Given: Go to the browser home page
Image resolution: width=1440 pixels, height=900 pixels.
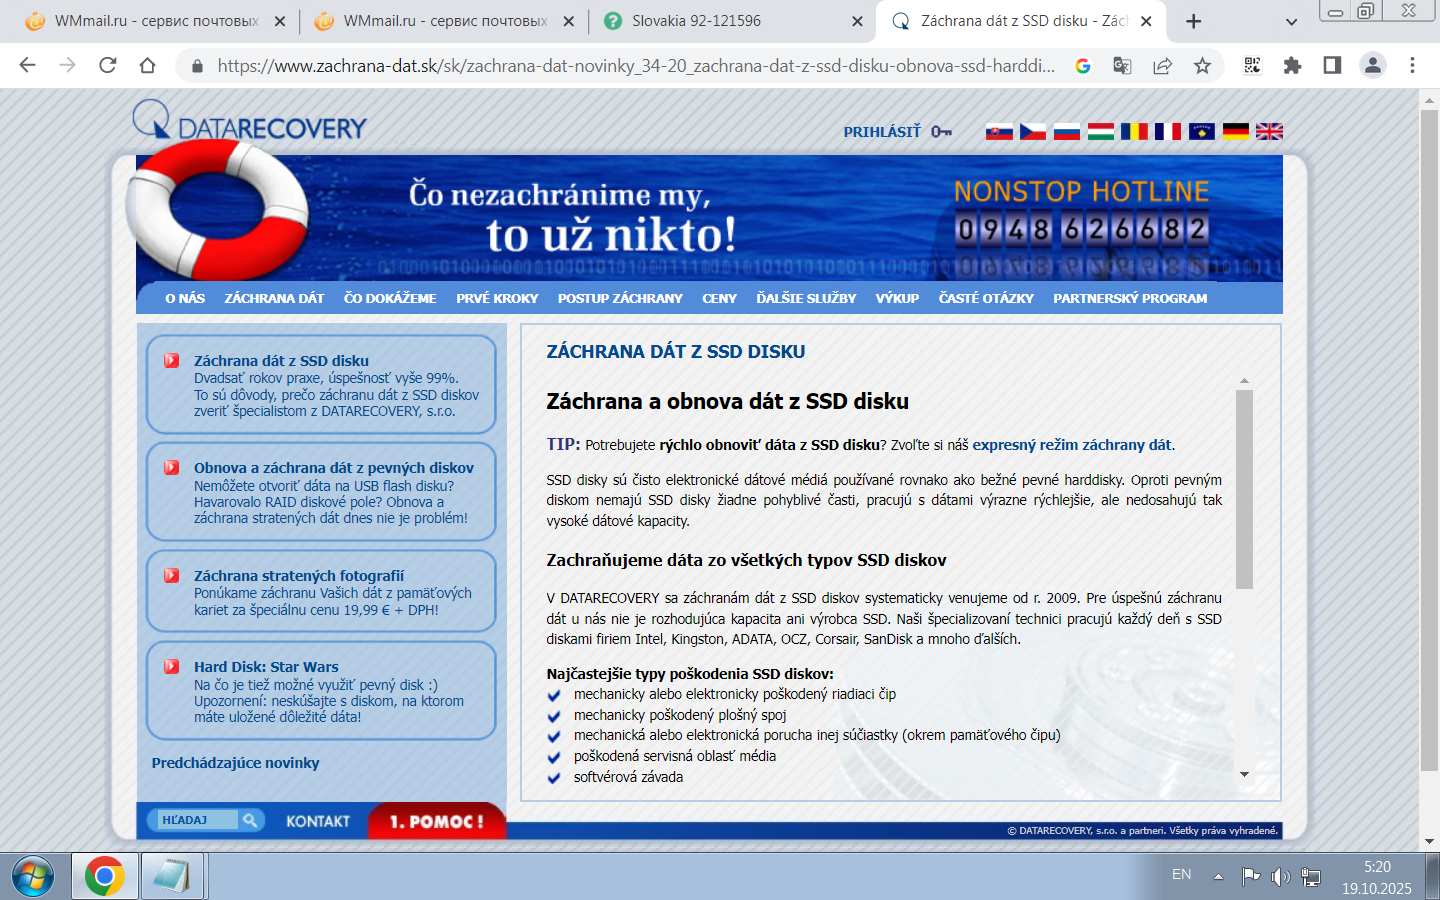Looking at the screenshot, I should (147, 65).
